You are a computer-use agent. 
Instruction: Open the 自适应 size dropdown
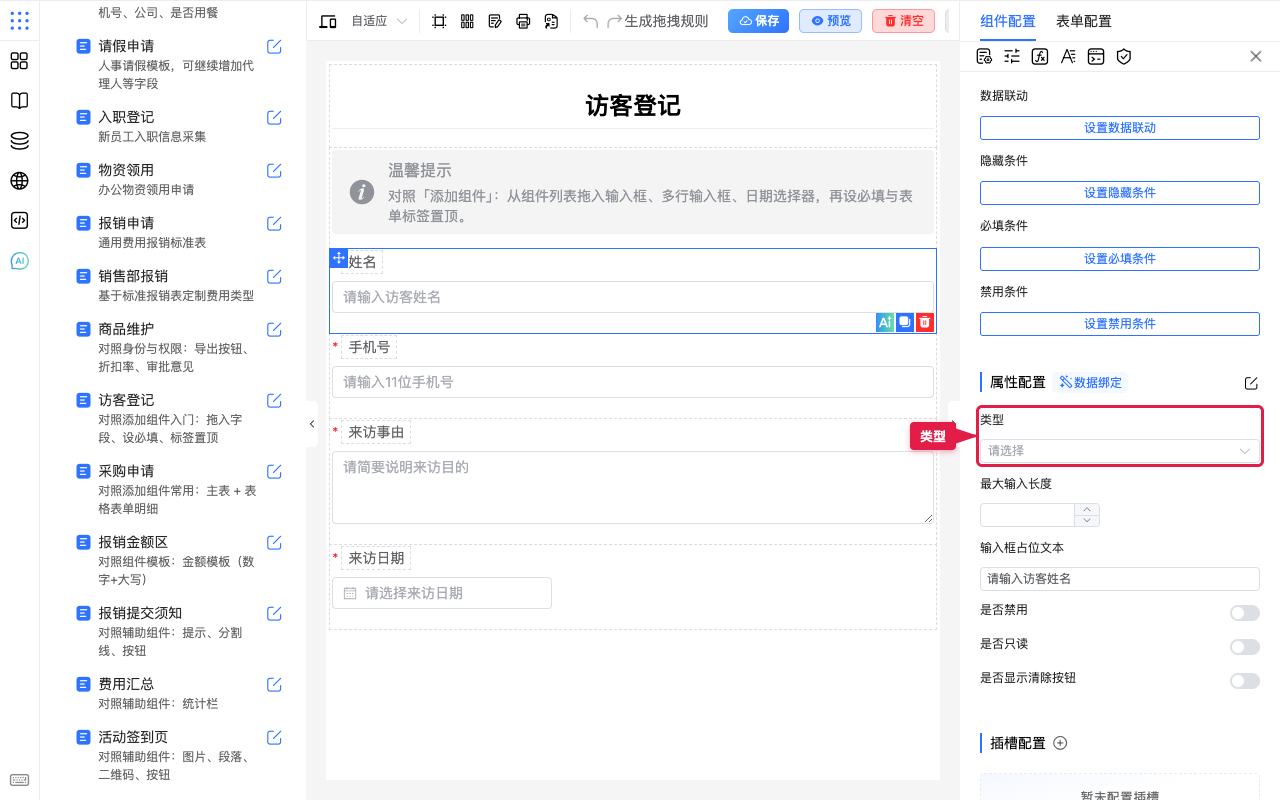[x=379, y=21]
